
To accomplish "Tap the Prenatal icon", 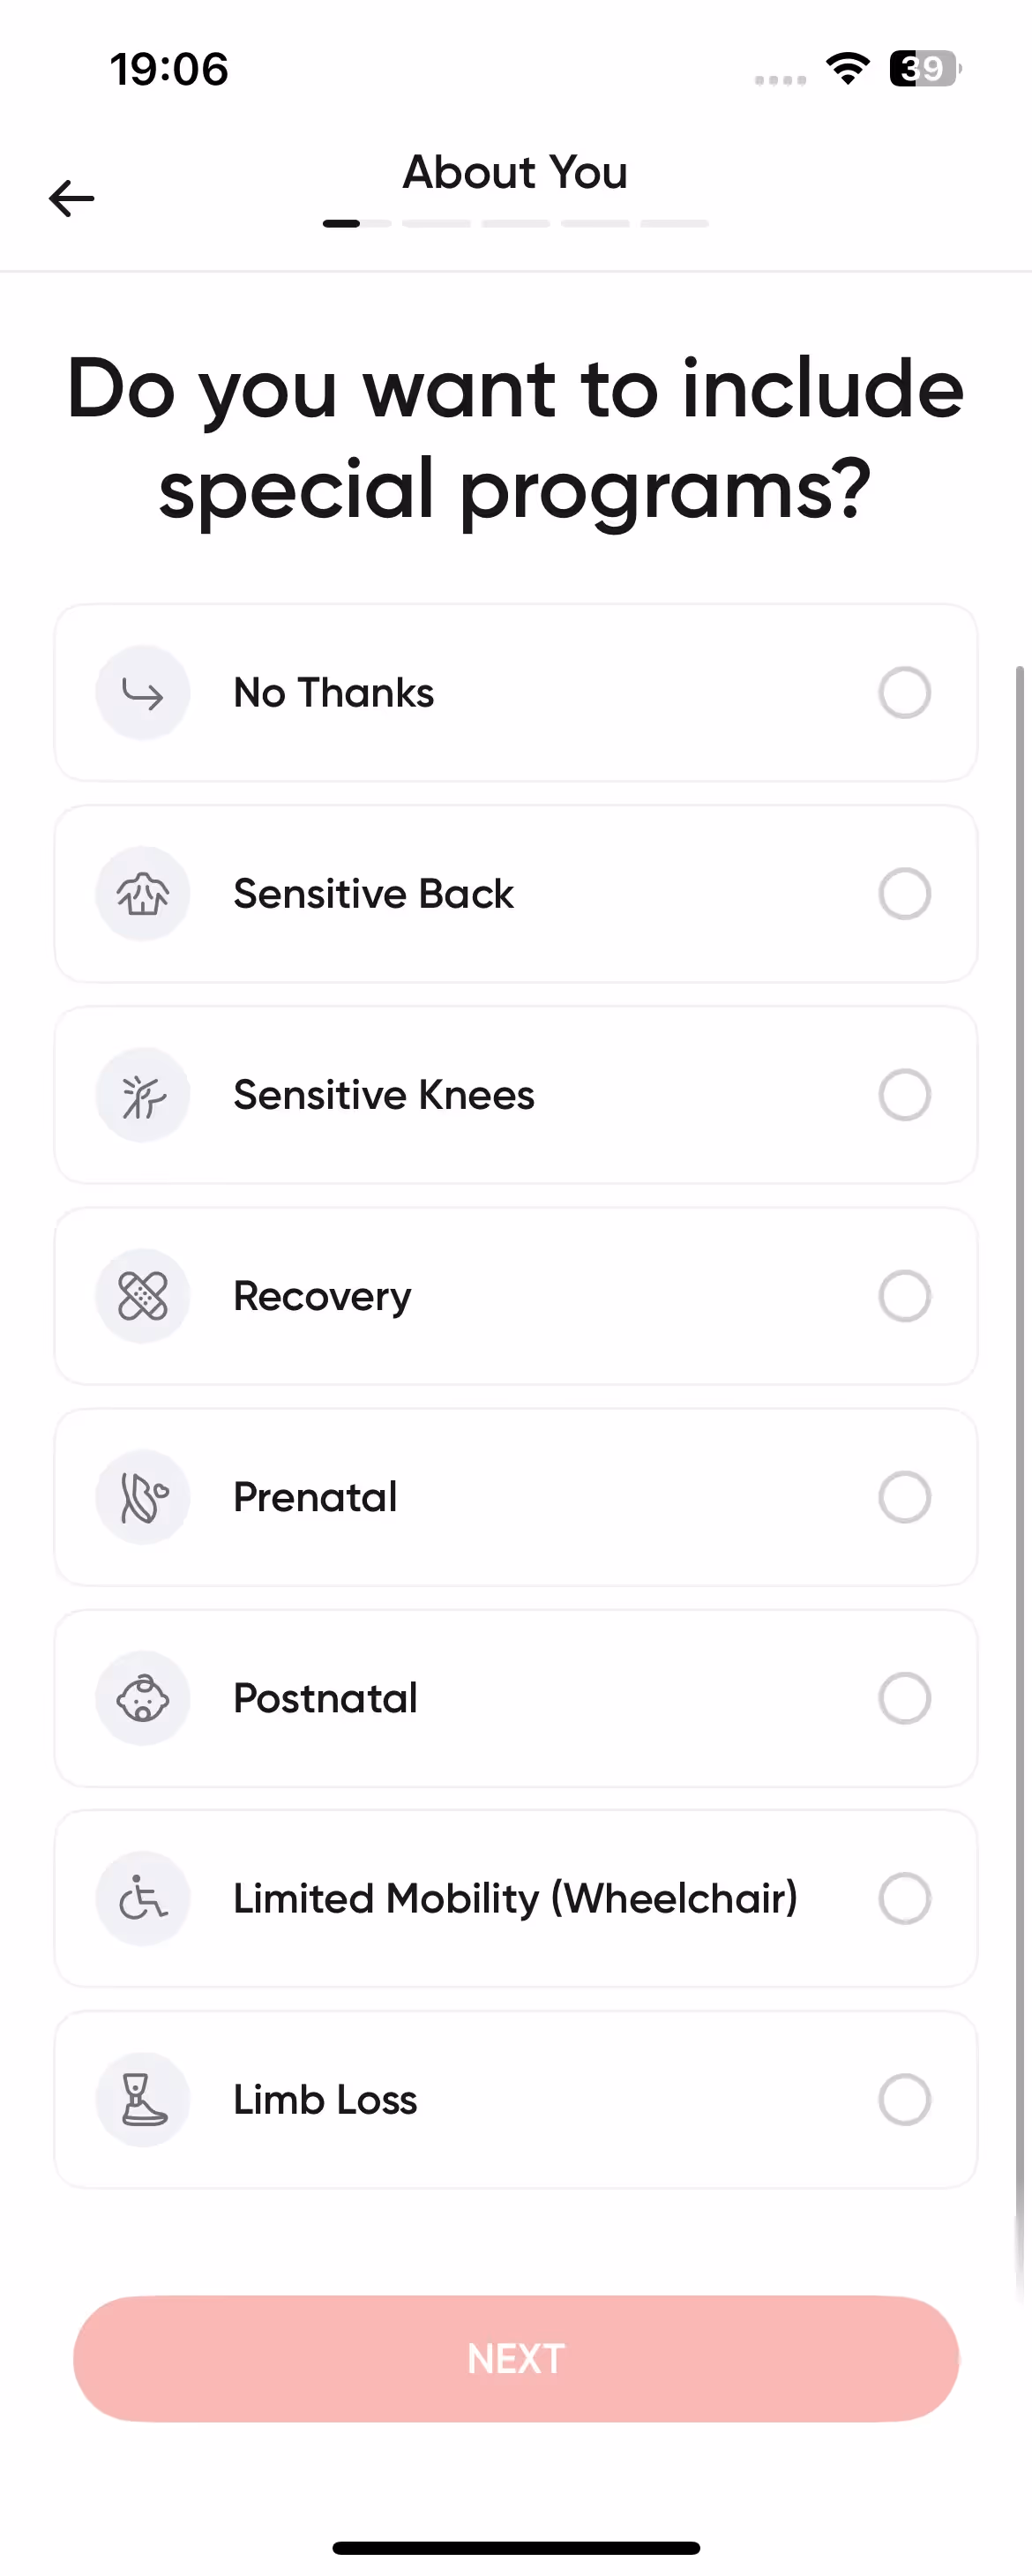I will (x=143, y=1497).
